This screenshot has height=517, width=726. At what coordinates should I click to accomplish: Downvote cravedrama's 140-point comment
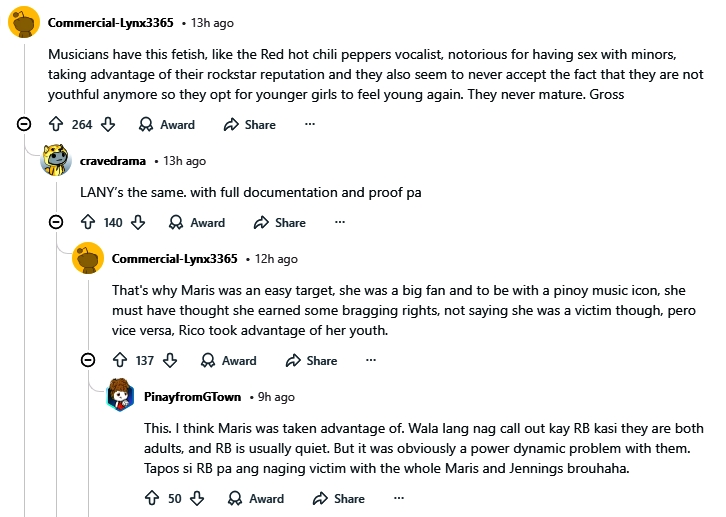[x=138, y=223]
